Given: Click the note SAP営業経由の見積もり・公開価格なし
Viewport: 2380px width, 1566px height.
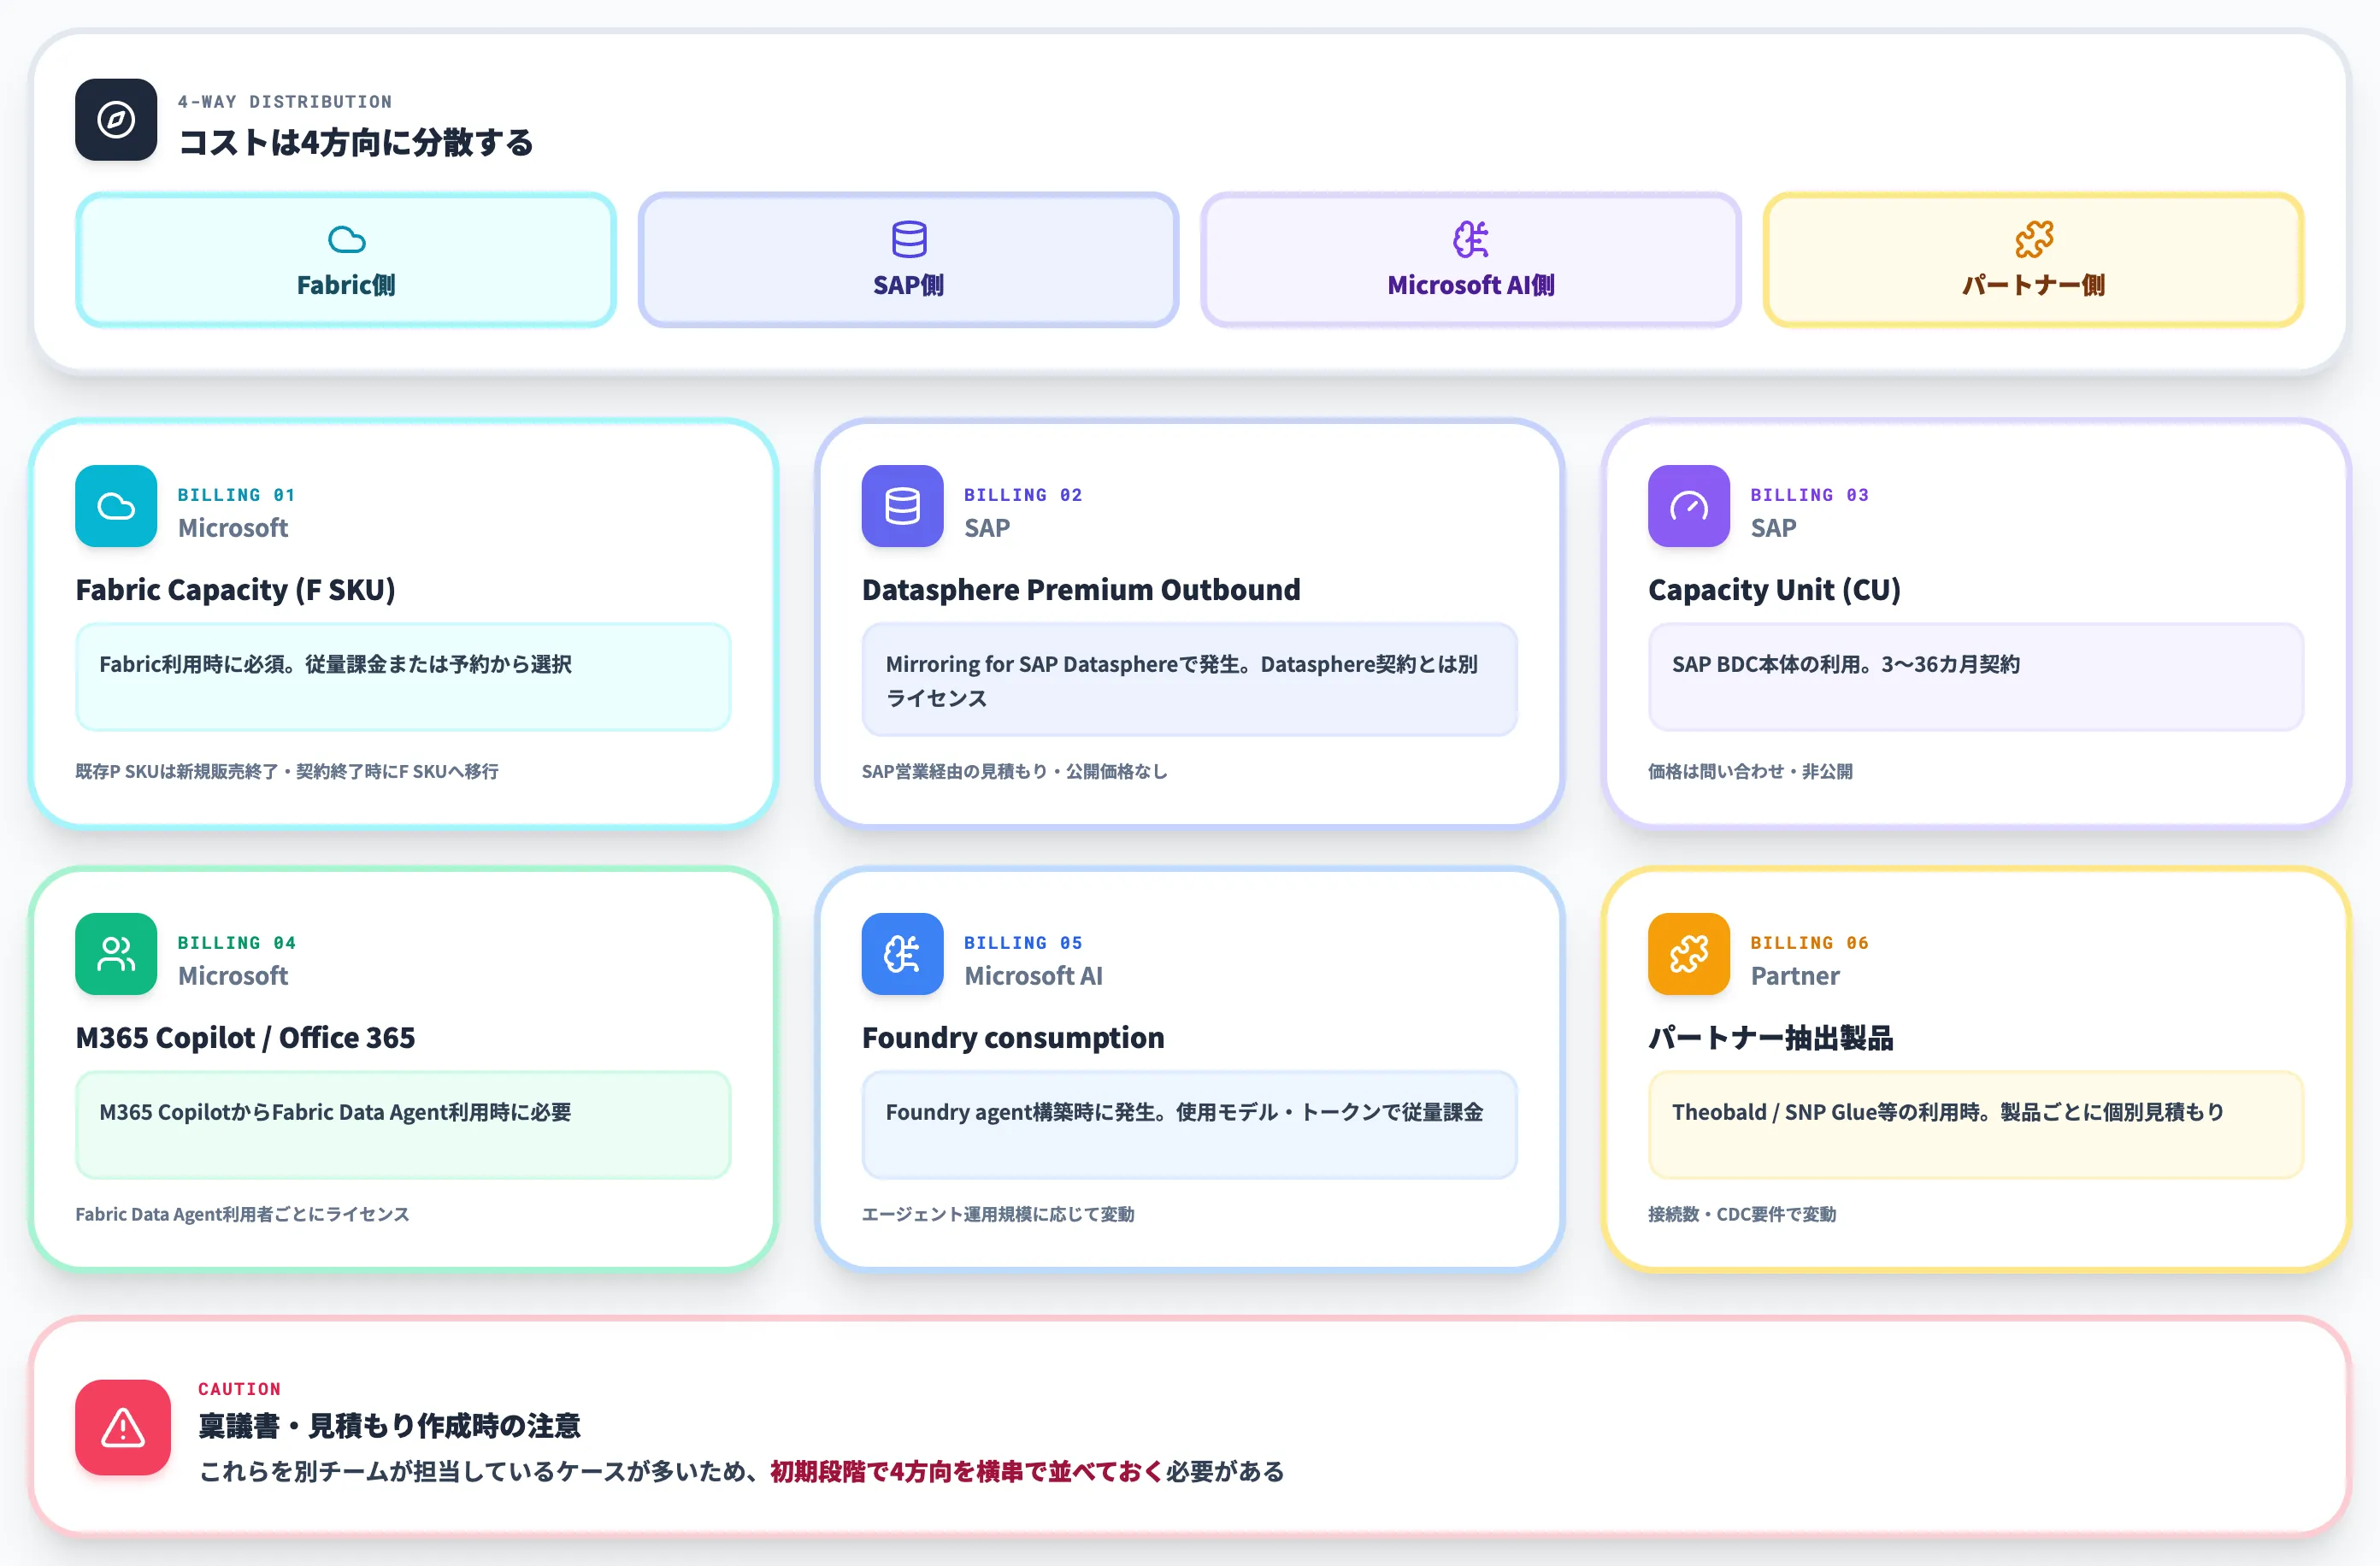Looking at the screenshot, I should coord(1014,771).
